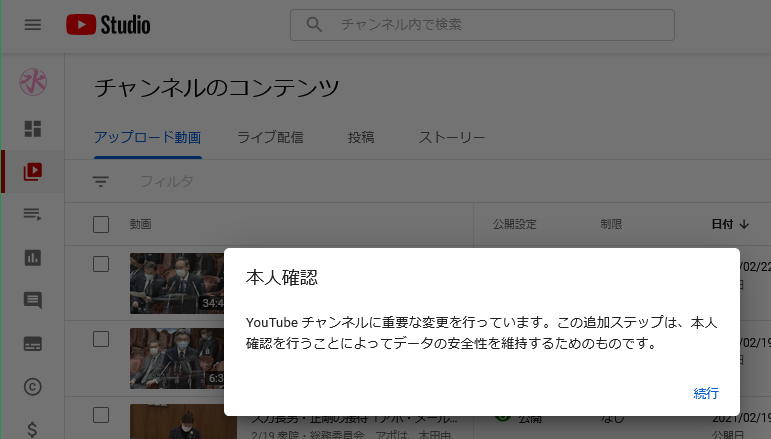
Task: Switch to the 投稿 tab
Action: 361,137
